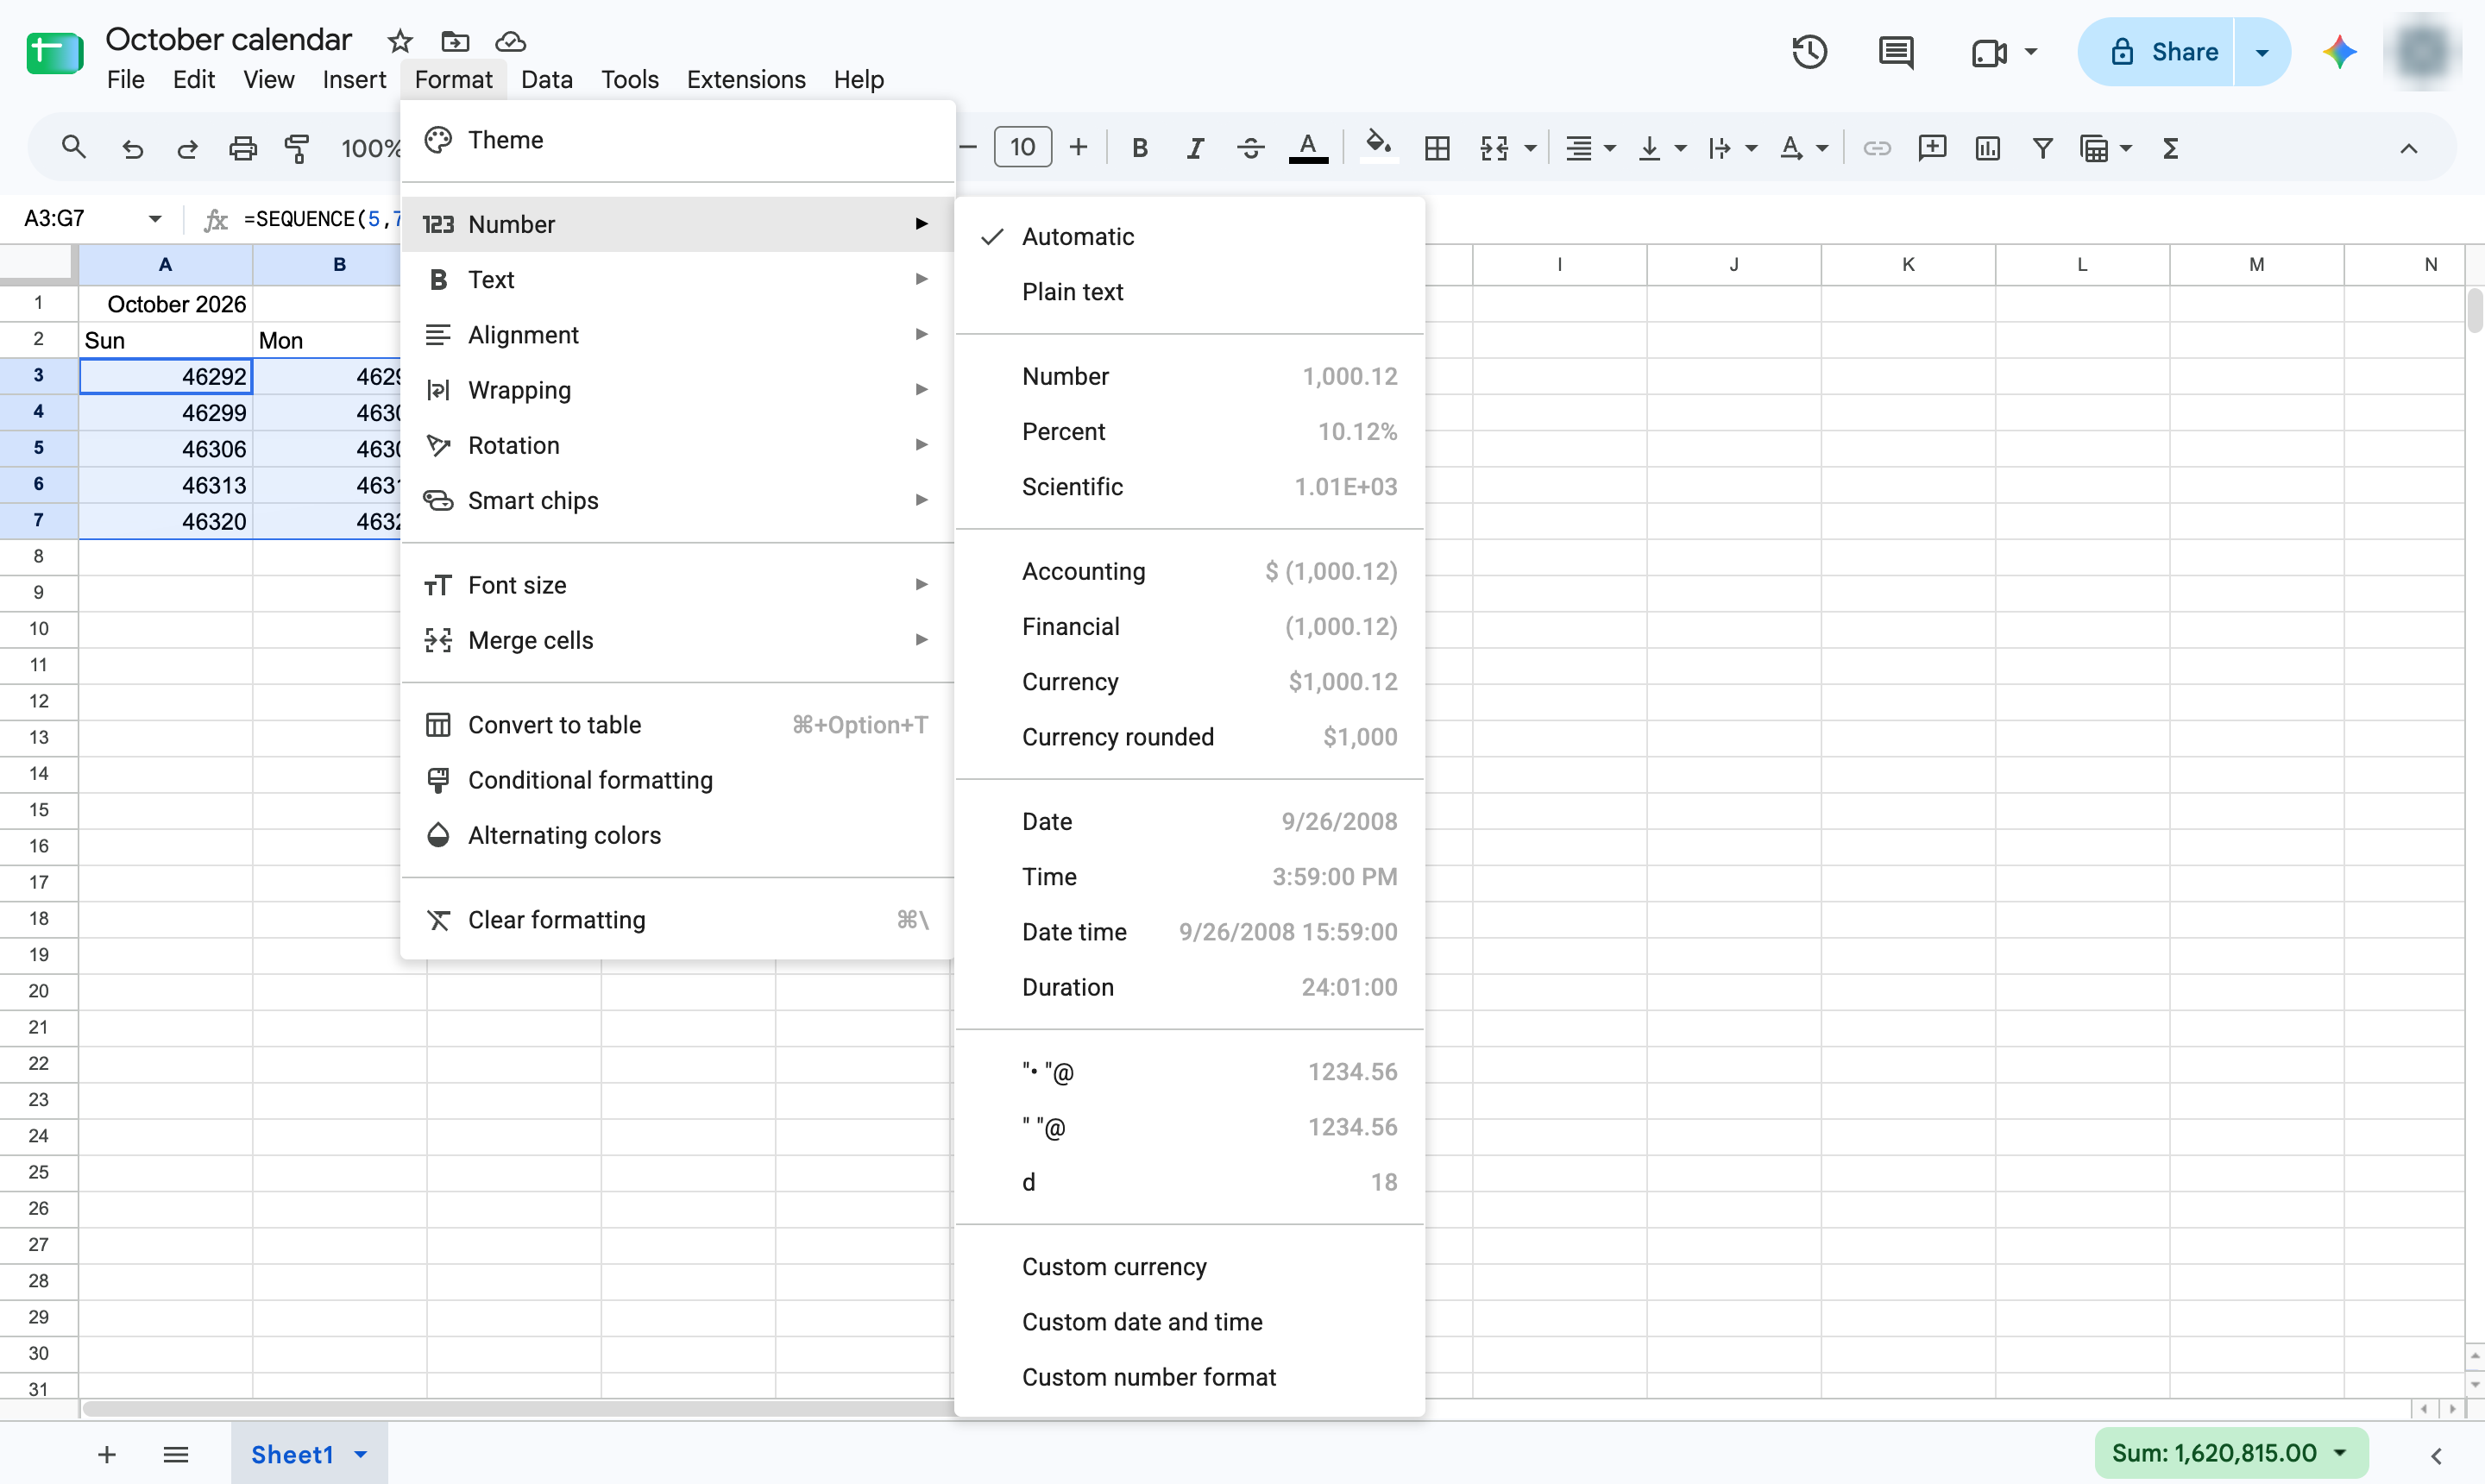The height and width of the screenshot is (1484, 2485).
Task: Toggle bold formatting
Action: click(x=1139, y=149)
